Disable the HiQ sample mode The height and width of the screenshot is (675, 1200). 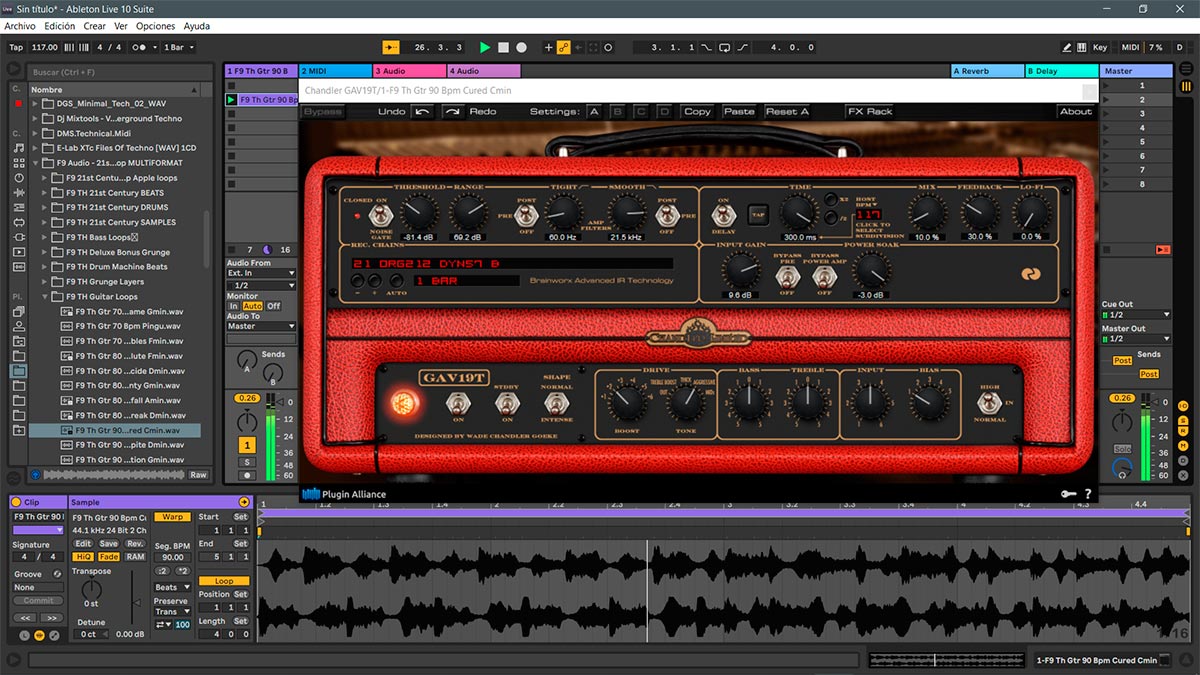[84, 556]
